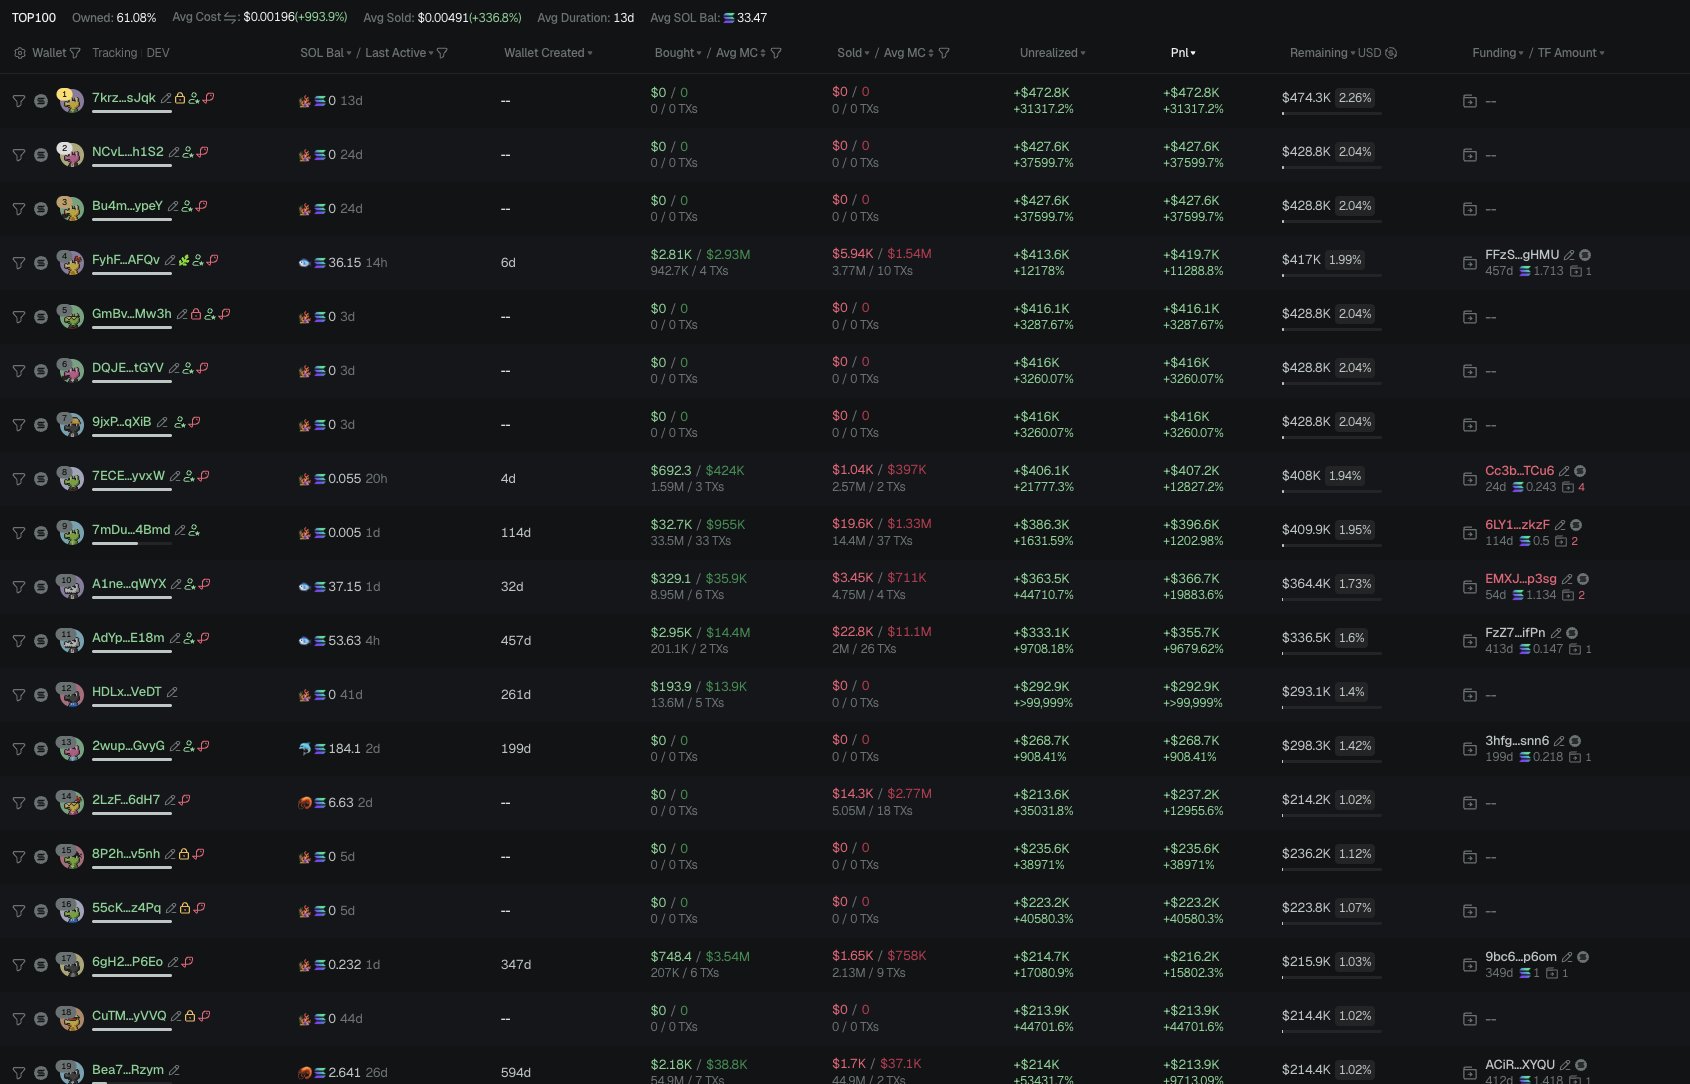The image size is (1690, 1084).
Task: Open the Wallet Created sort dropdown
Action: pyautogui.click(x=548, y=53)
